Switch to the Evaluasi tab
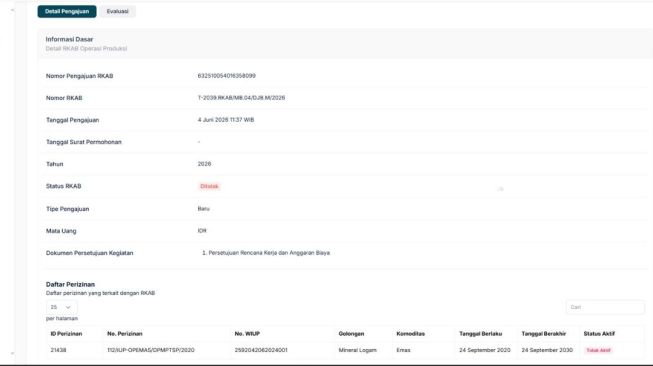This screenshot has width=653, height=366. tap(117, 11)
